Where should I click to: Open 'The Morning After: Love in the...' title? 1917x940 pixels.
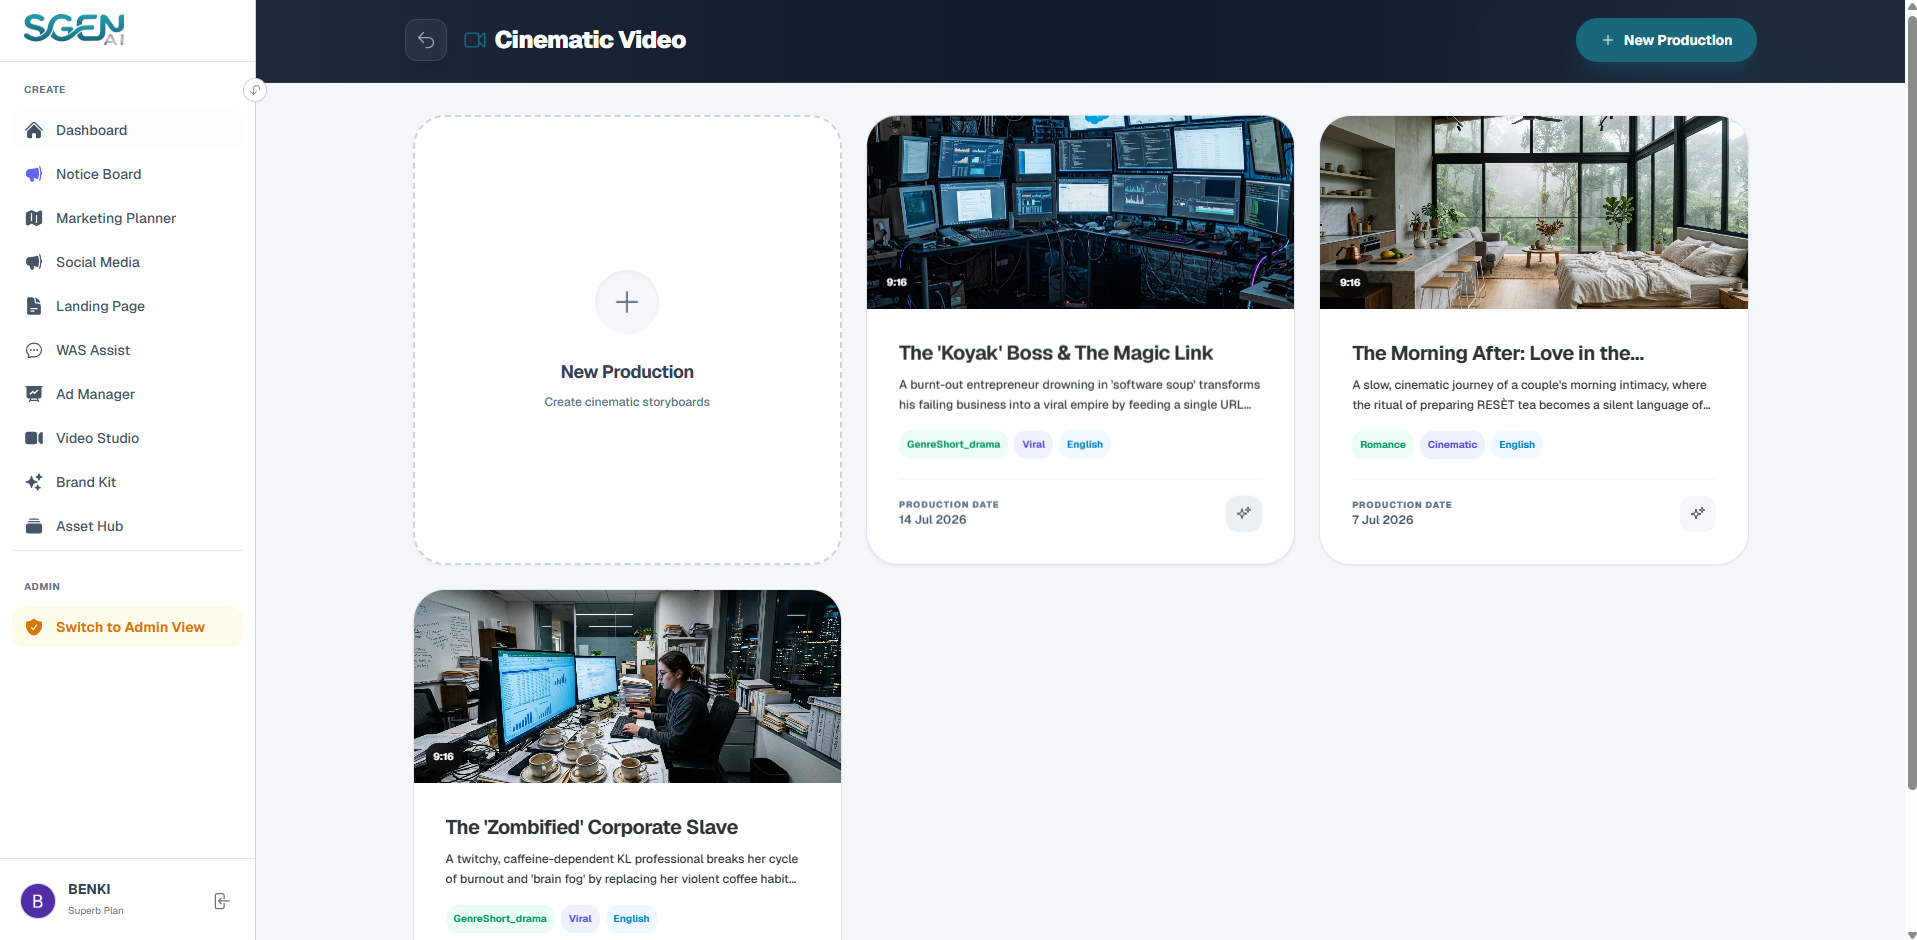(x=1498, y=353)
